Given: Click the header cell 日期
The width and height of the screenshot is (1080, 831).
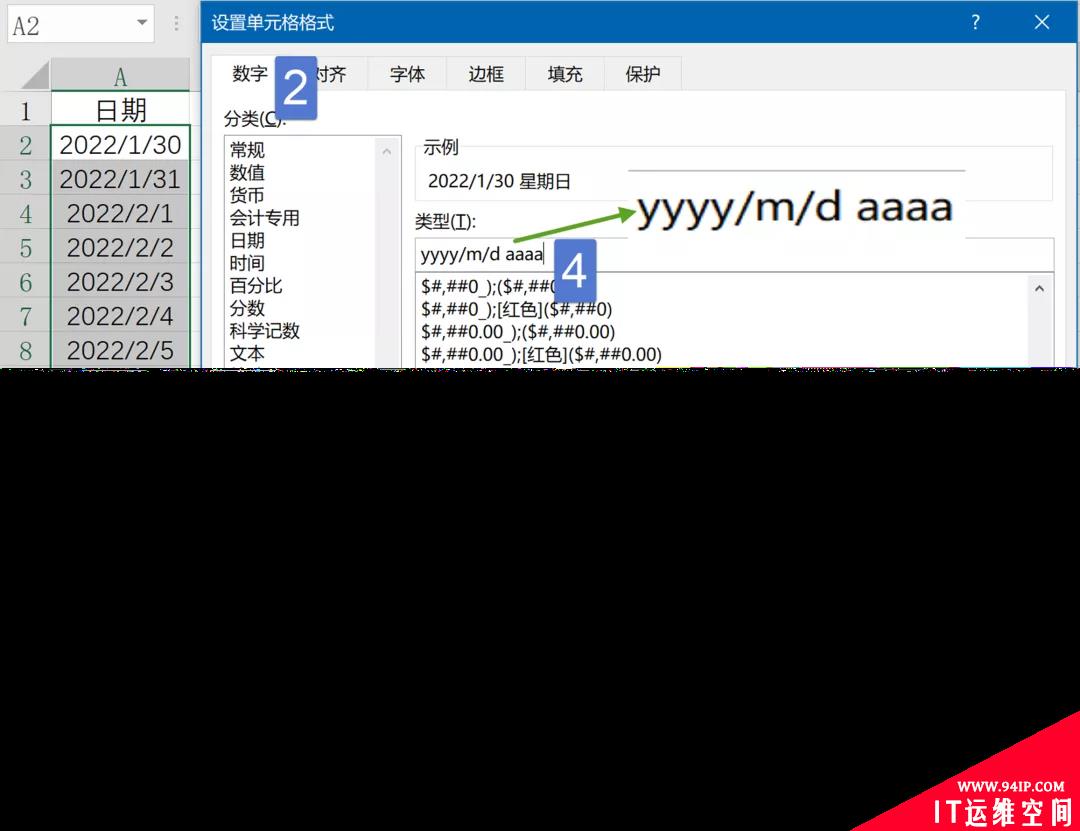Looking at the screenshot, I should coord(120,110).
